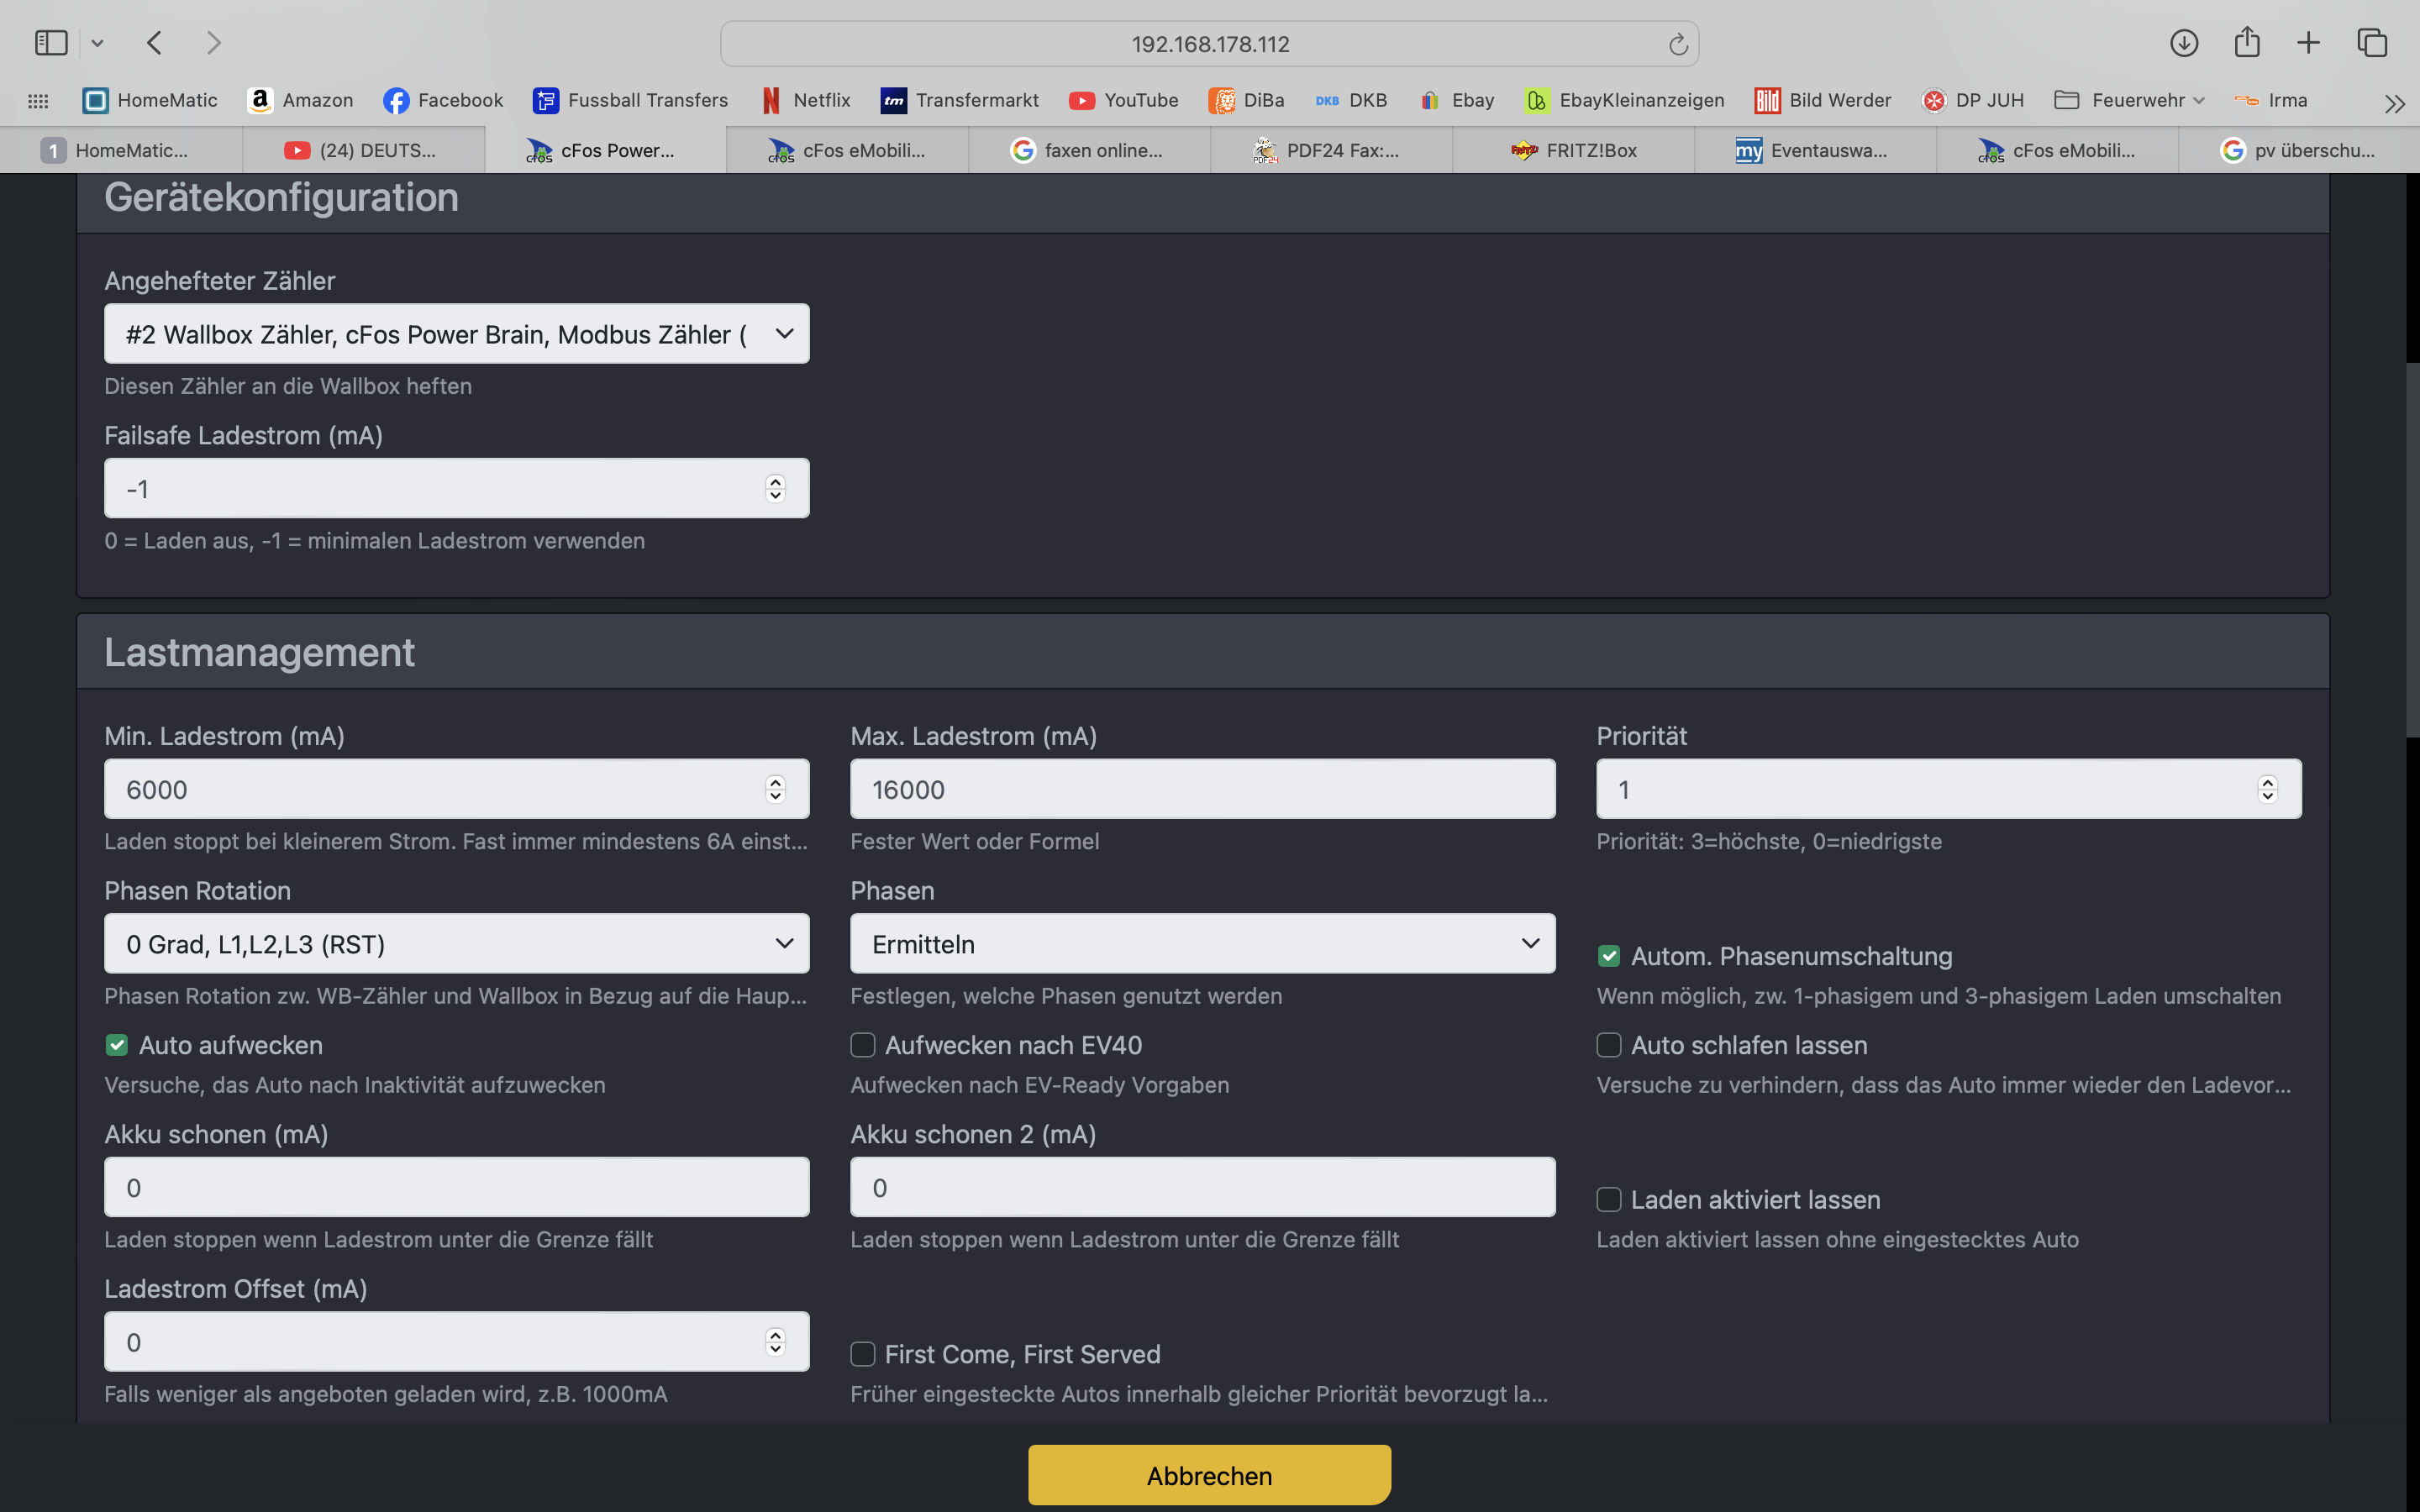Go back to the previous page
Image resolution: width=2420 pixels, height=1512 pixels.
click(154, 43)
